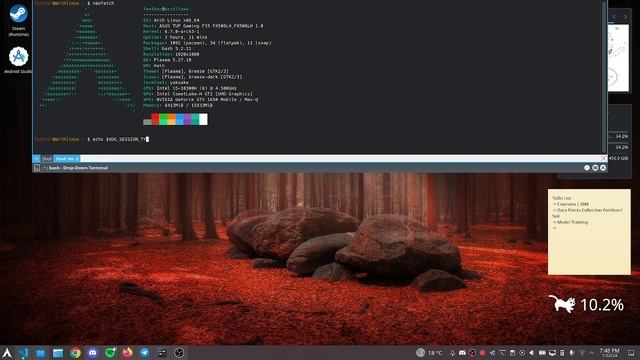This screenshot has height=360, width=640.
Task: Launch Visual Studio Code from the taskbar
Action: (24, 353)
